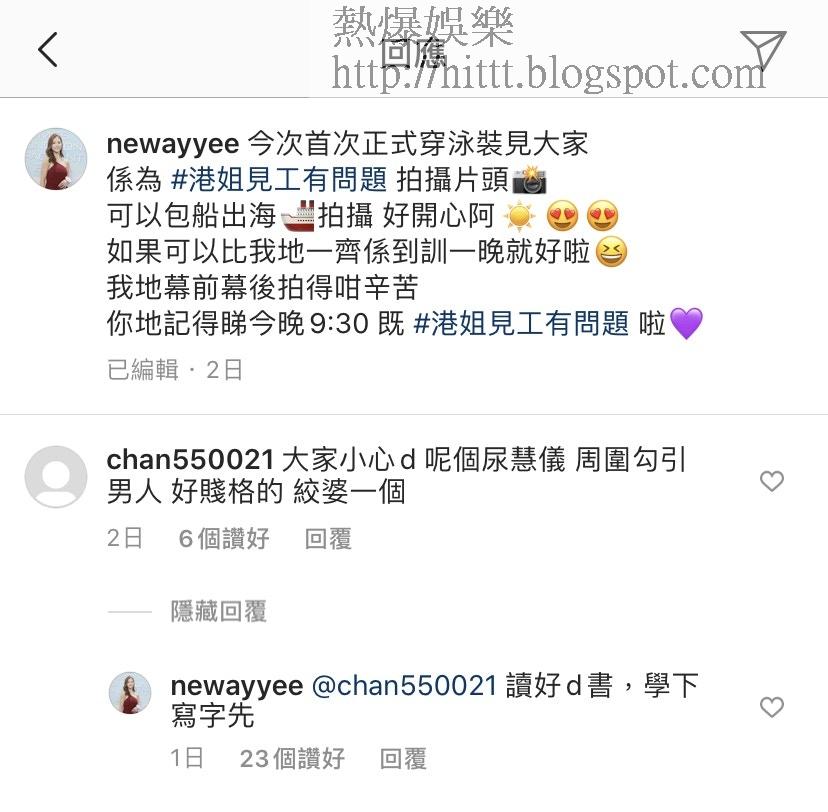
Task: Like chan550021's comment with heart icon
Action: click(771, 481)
